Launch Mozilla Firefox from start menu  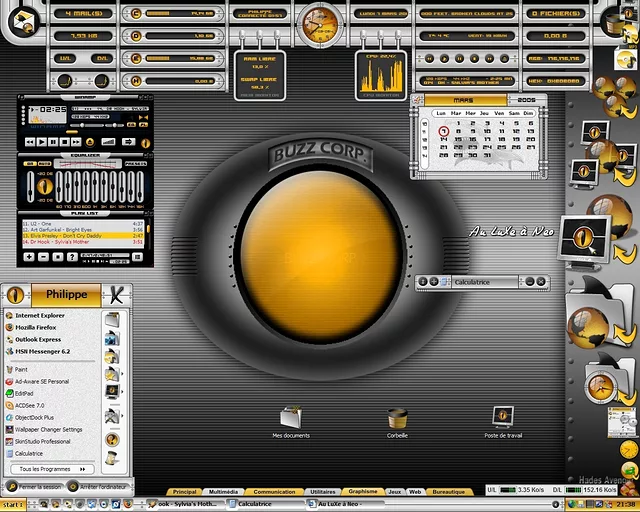pos(36,327)
